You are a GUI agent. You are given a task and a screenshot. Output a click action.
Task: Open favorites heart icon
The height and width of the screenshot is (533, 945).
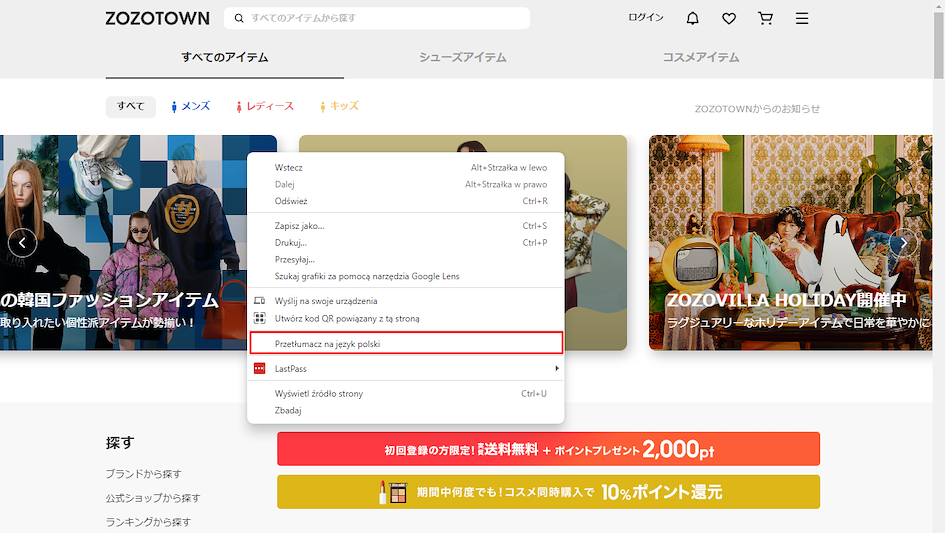click(729, 18)
